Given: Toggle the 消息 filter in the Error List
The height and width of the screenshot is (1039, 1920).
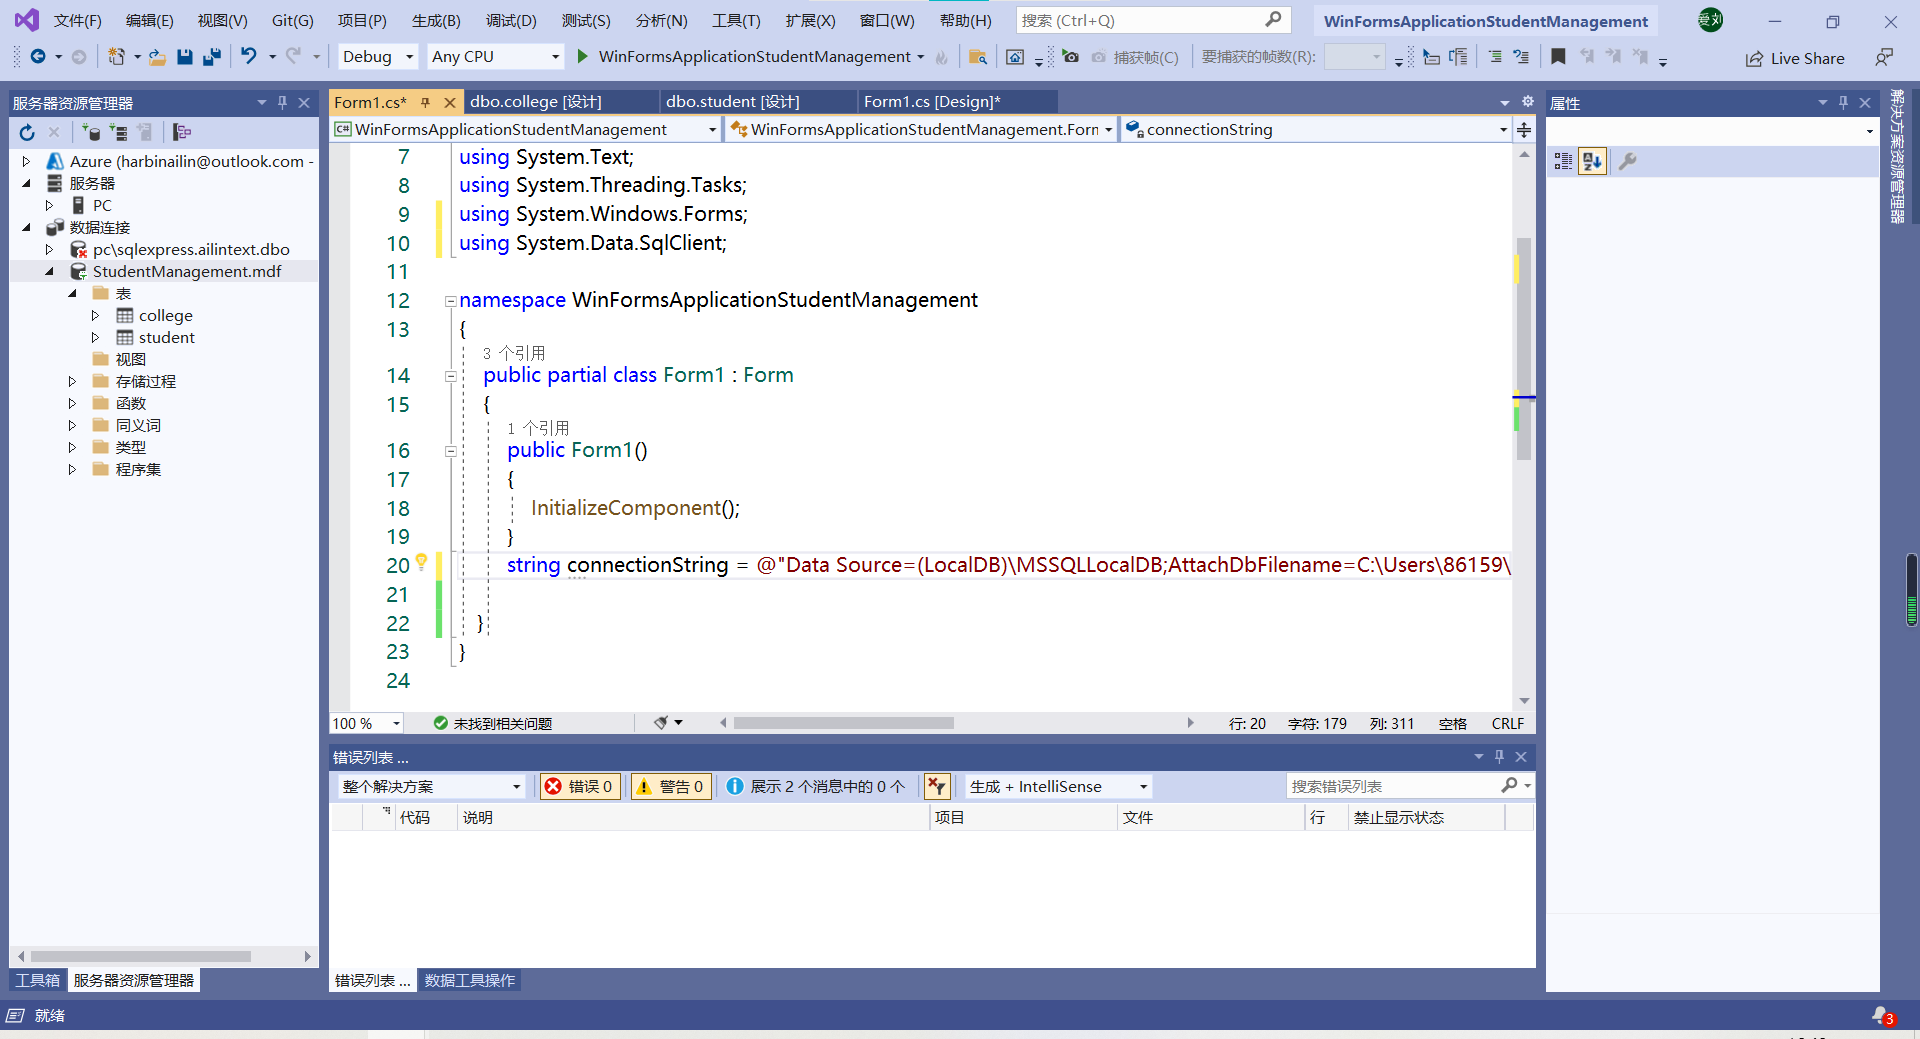Looking at the screenshot, I should [x=815, y=786].
